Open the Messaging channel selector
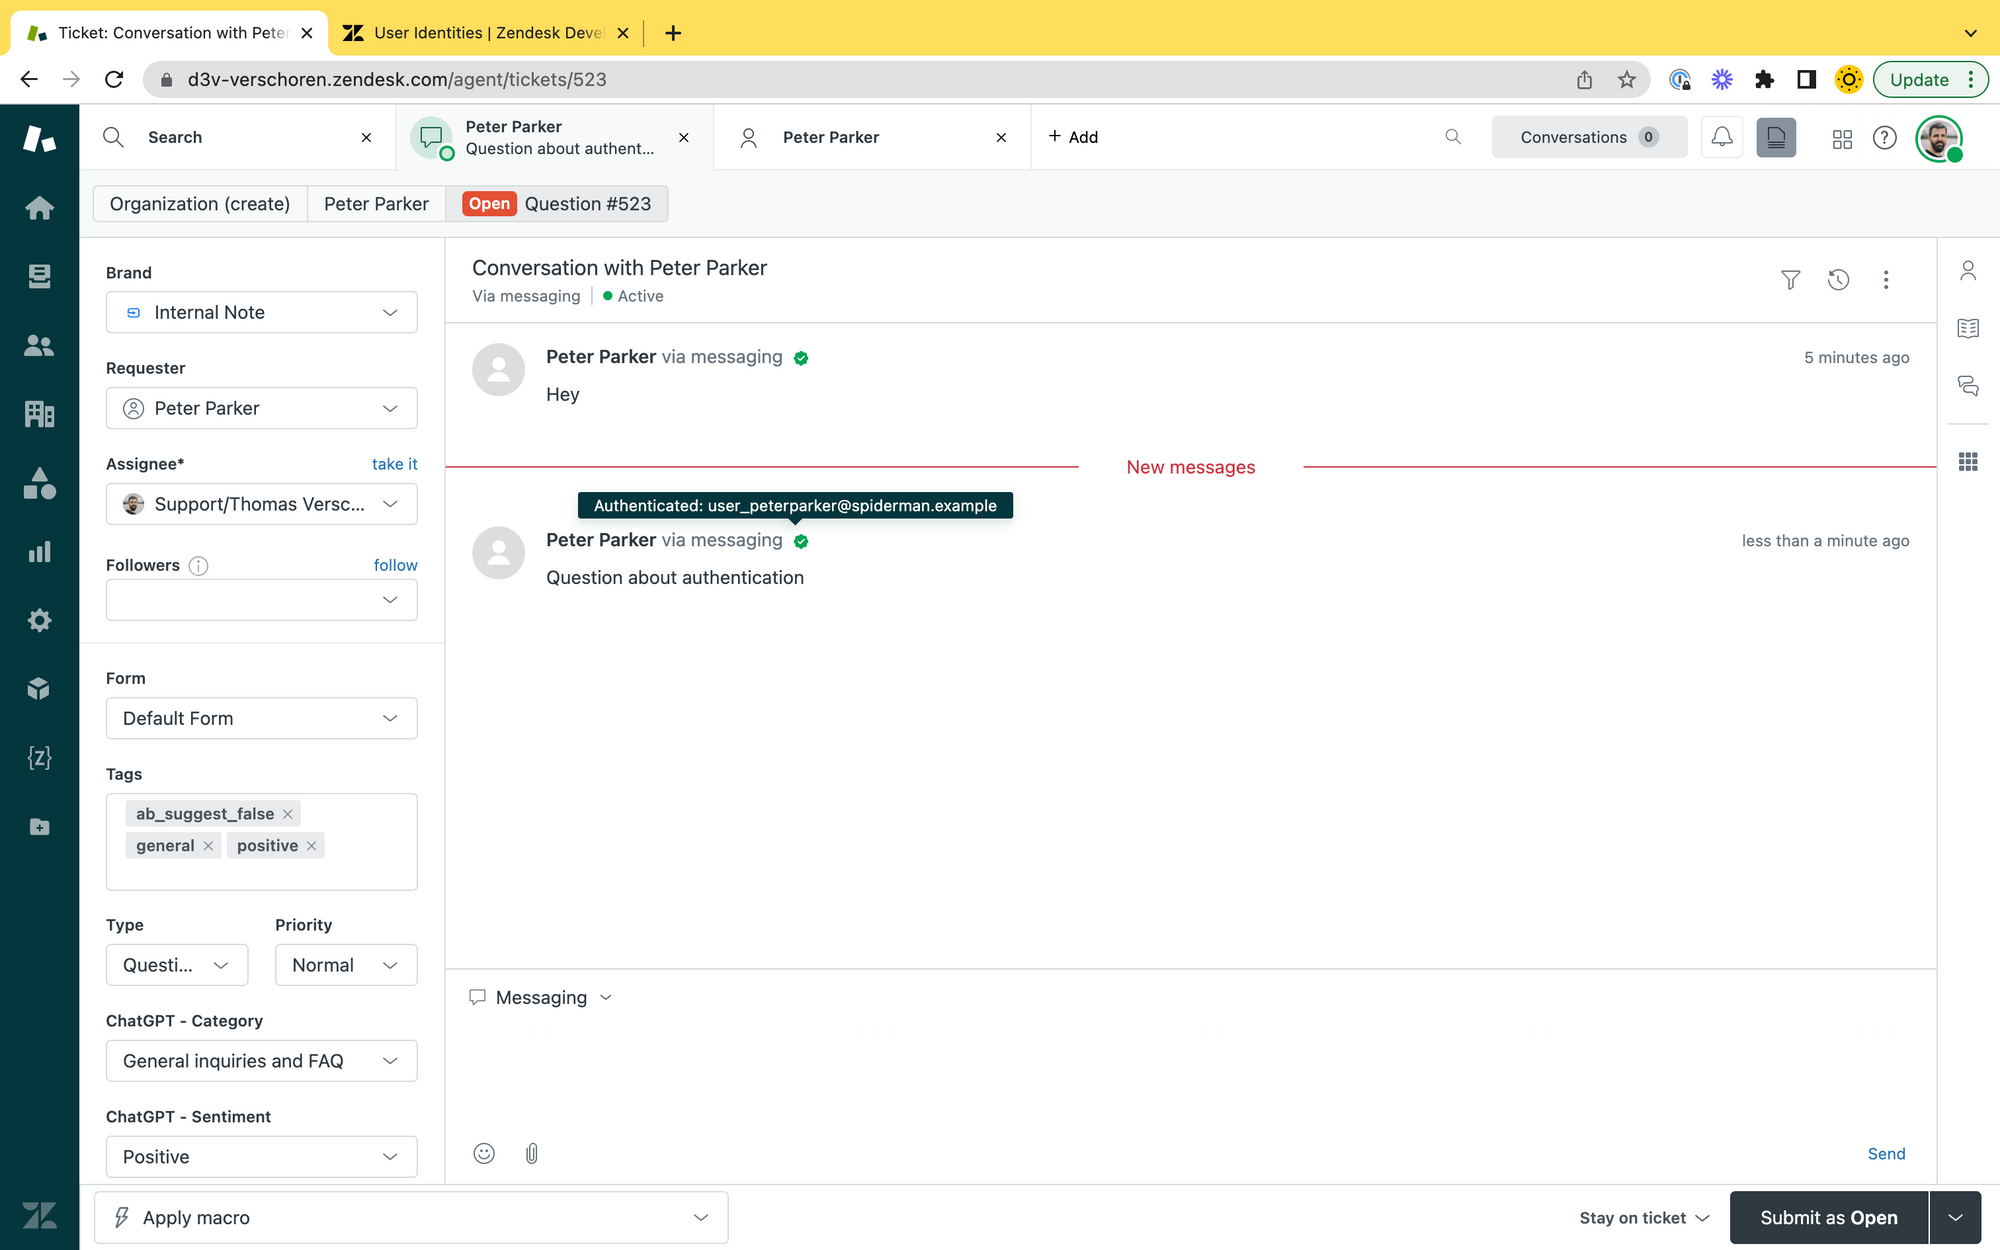The height and width of the screenshot is (1250, 2000). click(541, 998)
